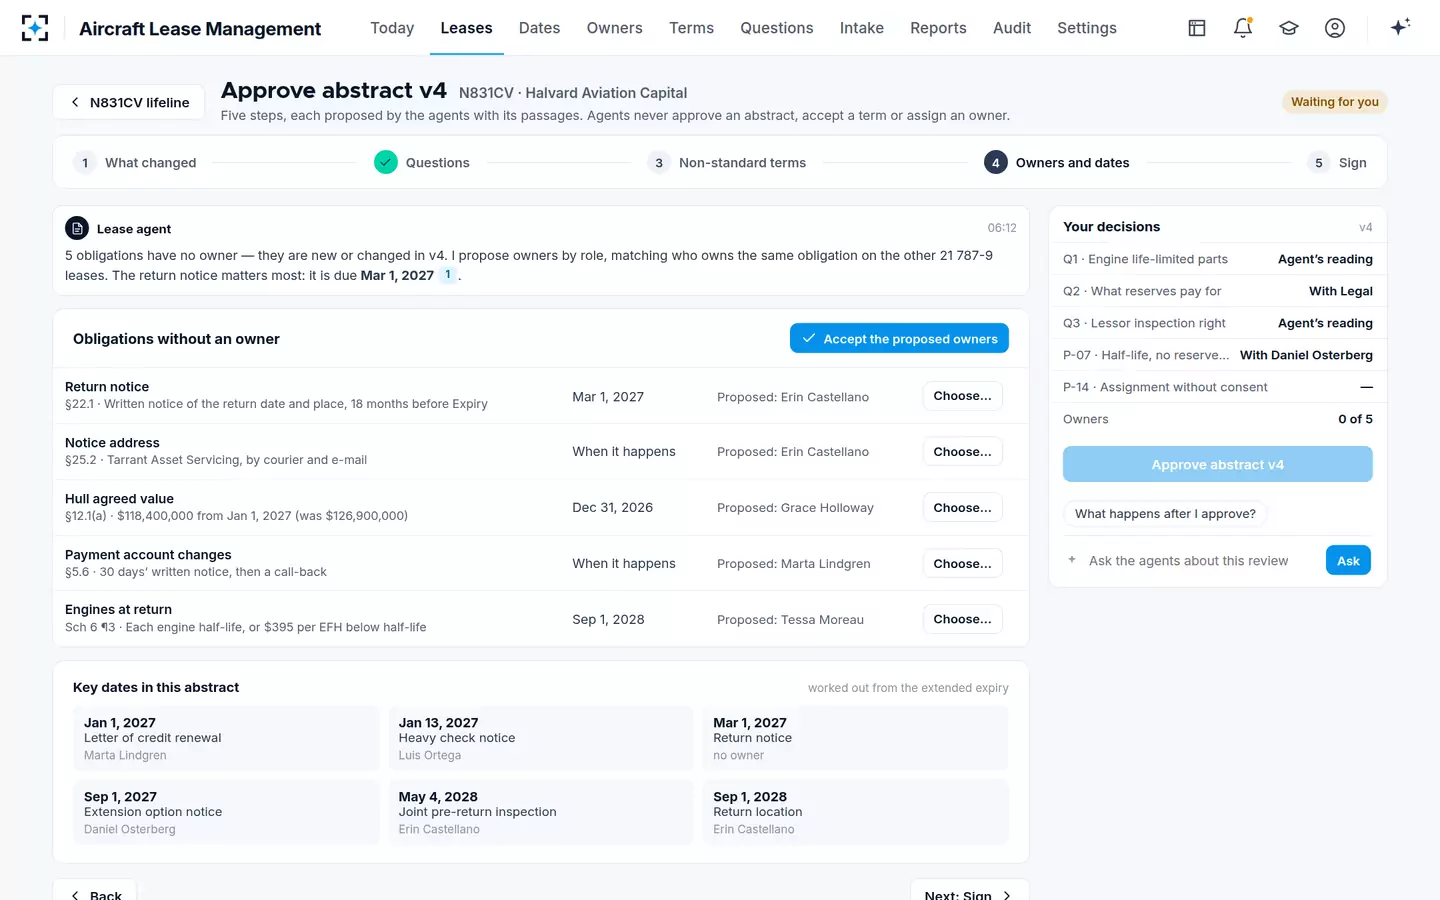This screenshot has height=900, width=1440.
Task: Go to the Audit tab
Action: pyautogui.click(x=1012, y=28)
